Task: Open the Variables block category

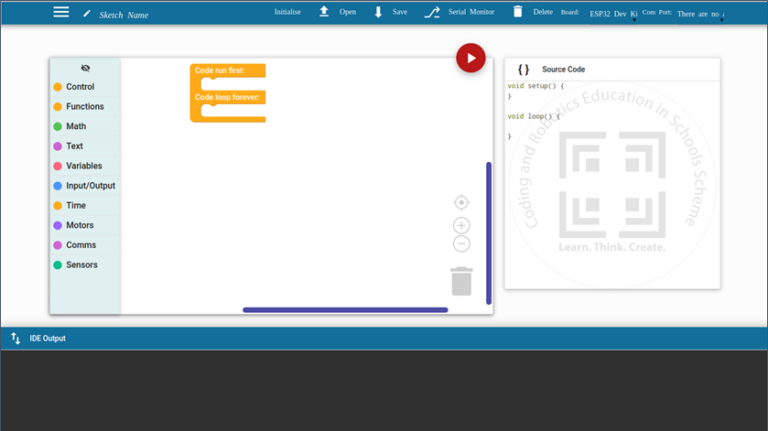Action: [85, 166]
